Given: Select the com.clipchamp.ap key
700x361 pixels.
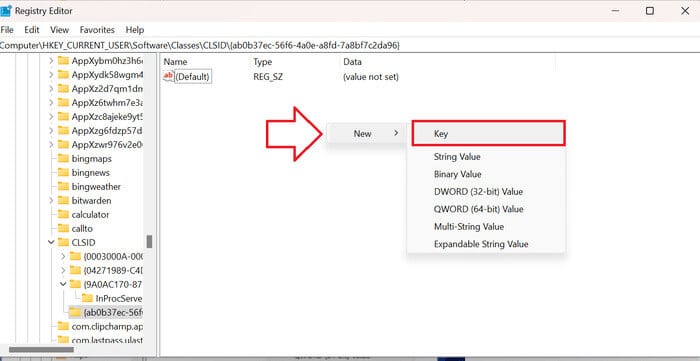Looking at the screenshot, I should click(x=107, y=327).
